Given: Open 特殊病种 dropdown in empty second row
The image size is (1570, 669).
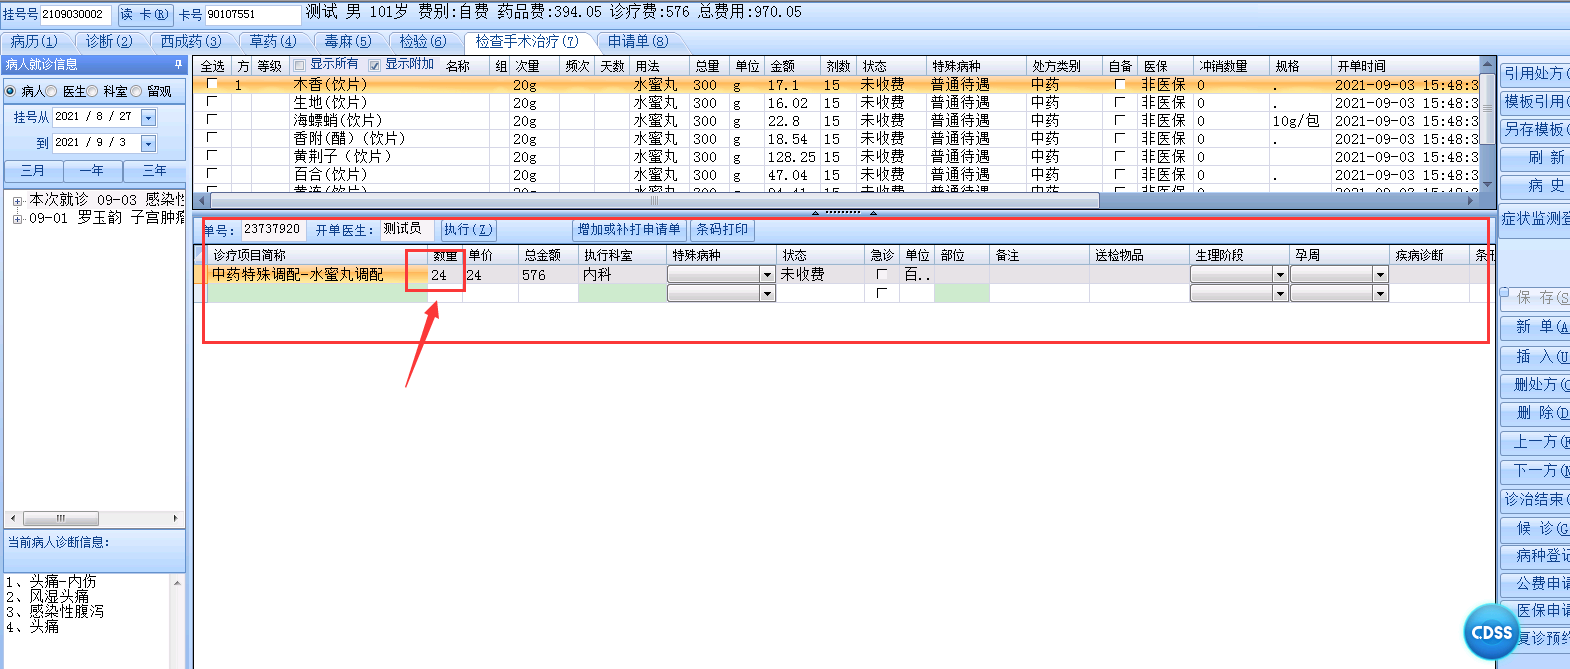Looking at the screenshot, I should 767,293.
